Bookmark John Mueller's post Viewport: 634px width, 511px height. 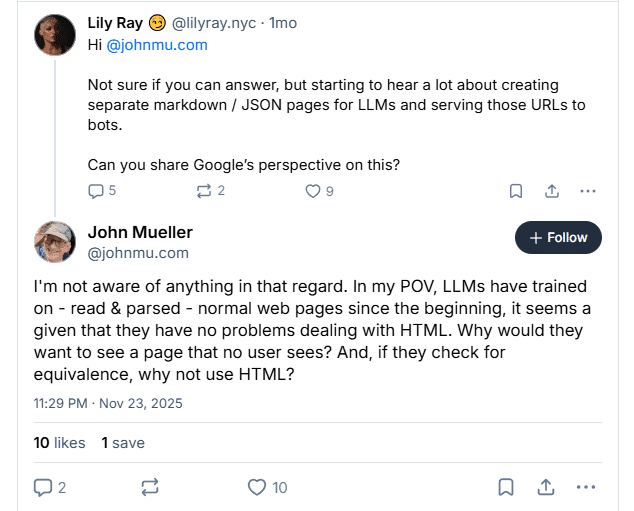(507, 487)
